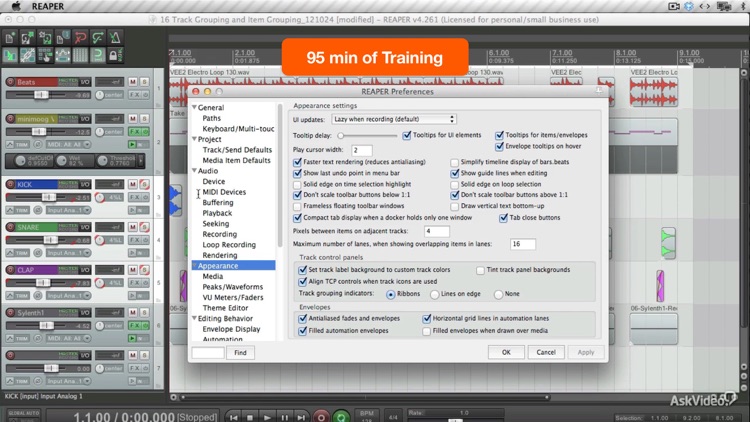Enable Simplify timeline display of bars.beats
Screen dimensions: 750x422
tap(454, 162)
